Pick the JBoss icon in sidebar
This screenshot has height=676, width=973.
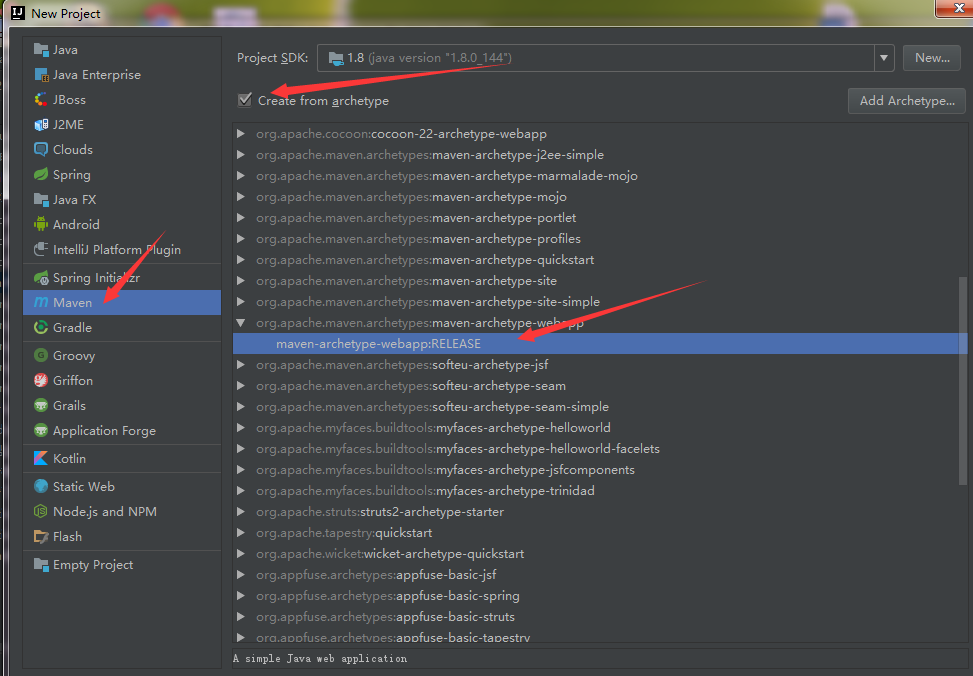pyautogui.click(x=41, y=99)
